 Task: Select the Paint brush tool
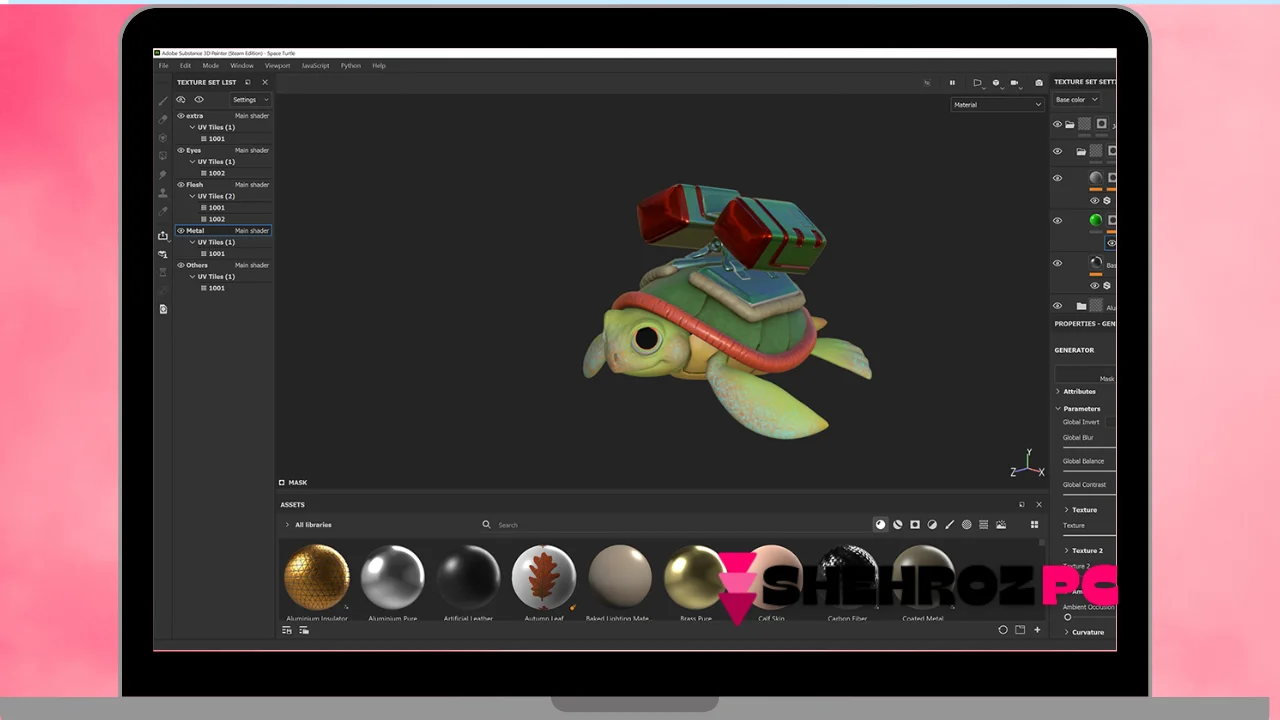click(x=163, y=101)
